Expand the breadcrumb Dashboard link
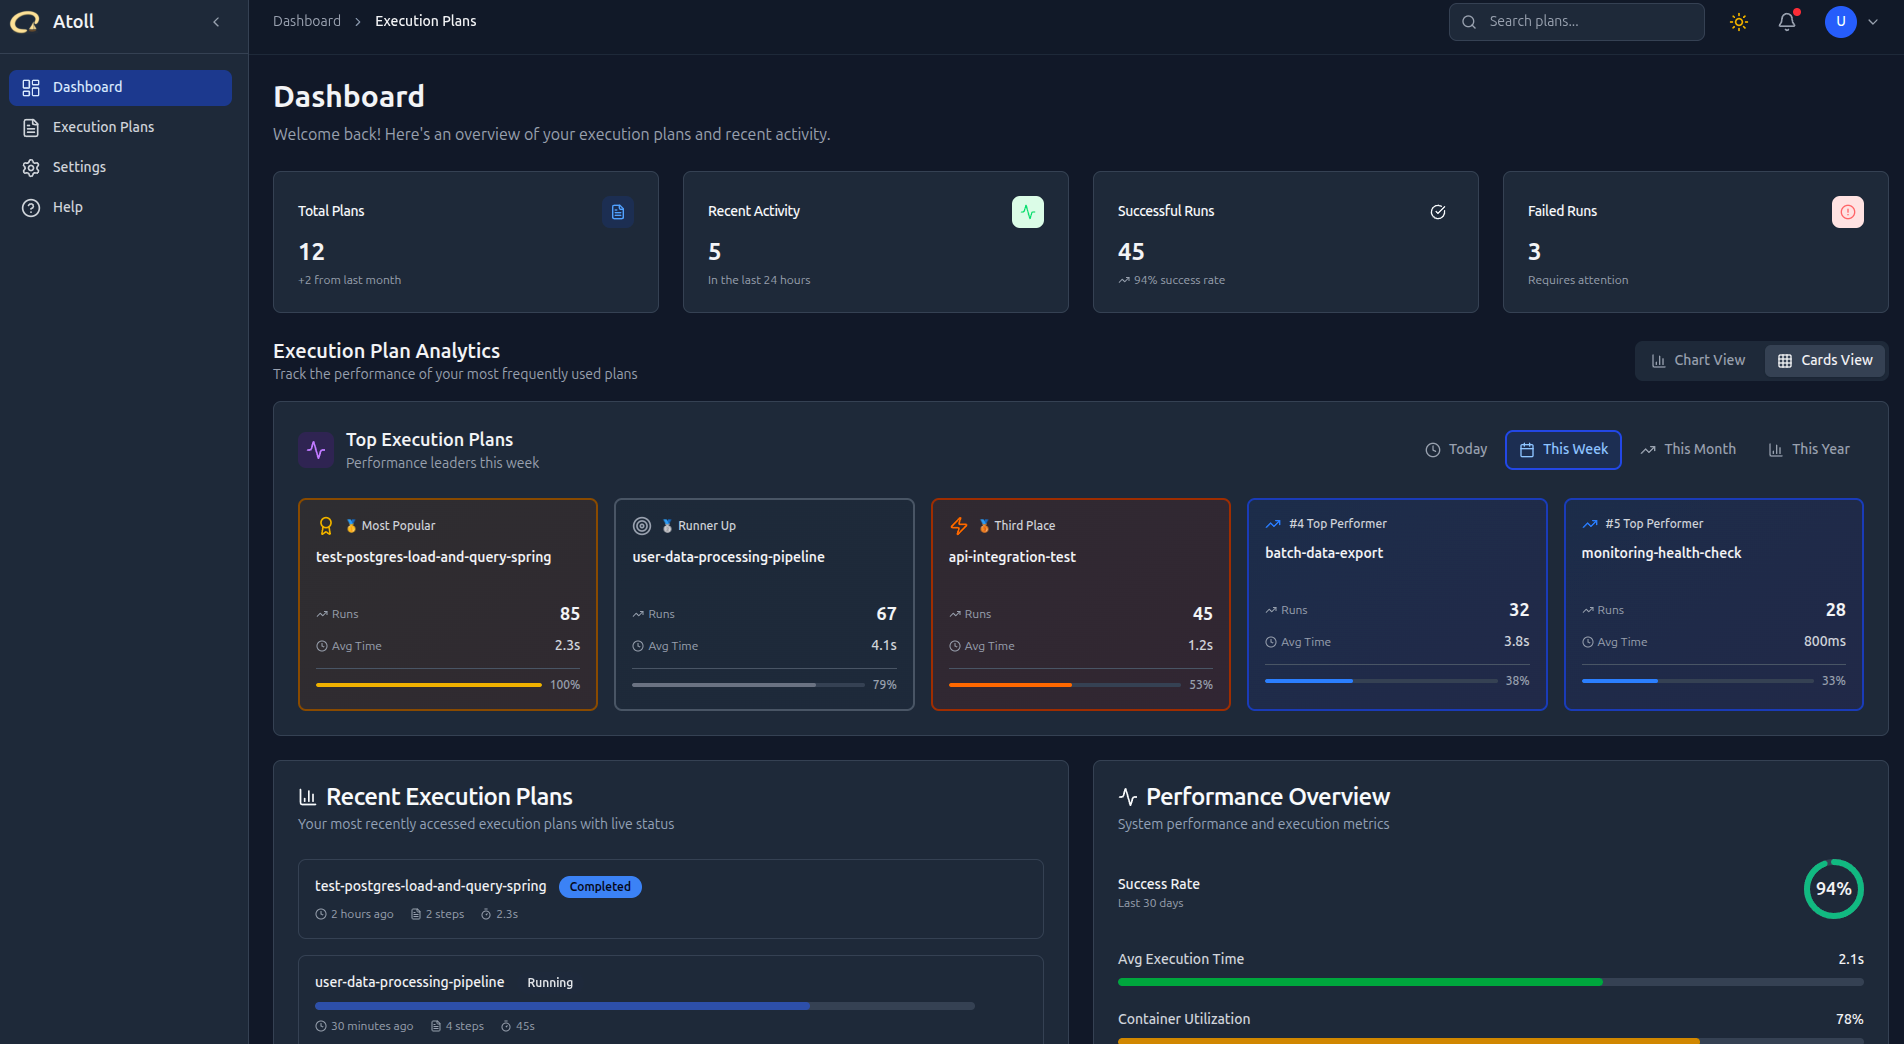 pyautogui.click(x=307, y=20)
